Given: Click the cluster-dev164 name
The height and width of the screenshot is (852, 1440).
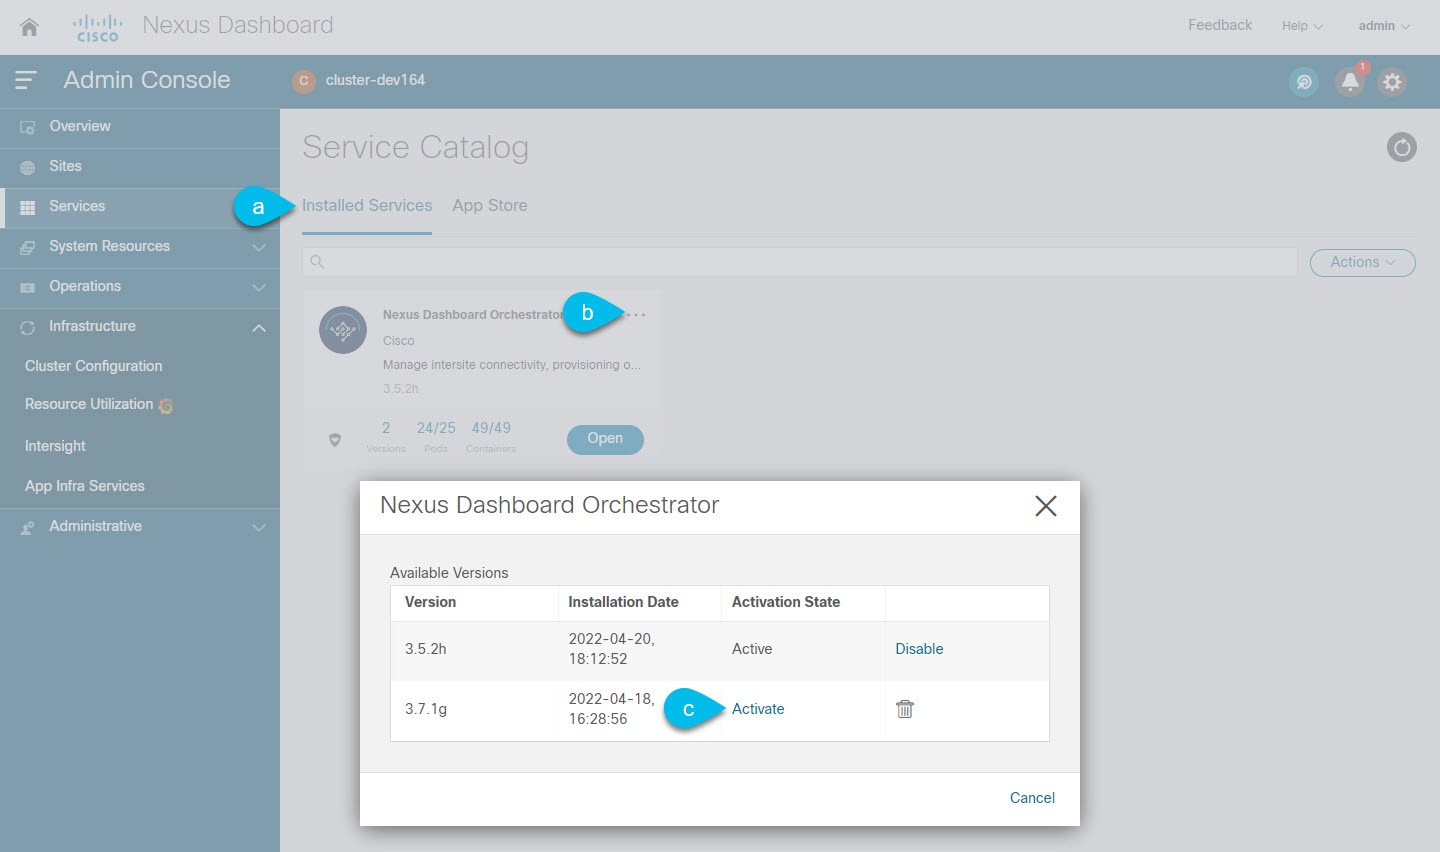Looking at the screenshot, I should (x=375, y=80).
